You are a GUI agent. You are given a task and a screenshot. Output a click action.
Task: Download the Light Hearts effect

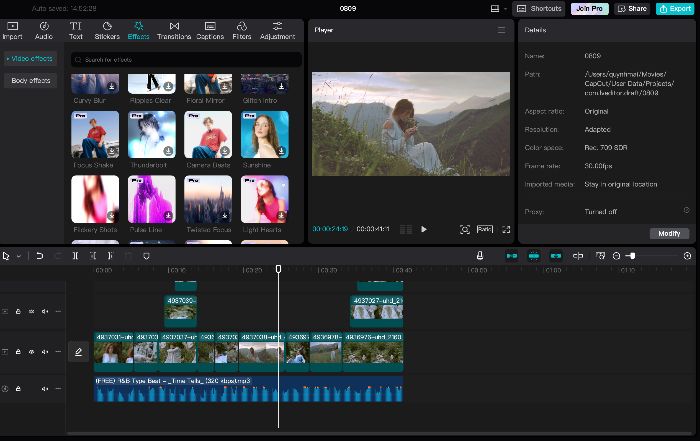[281, 216]
